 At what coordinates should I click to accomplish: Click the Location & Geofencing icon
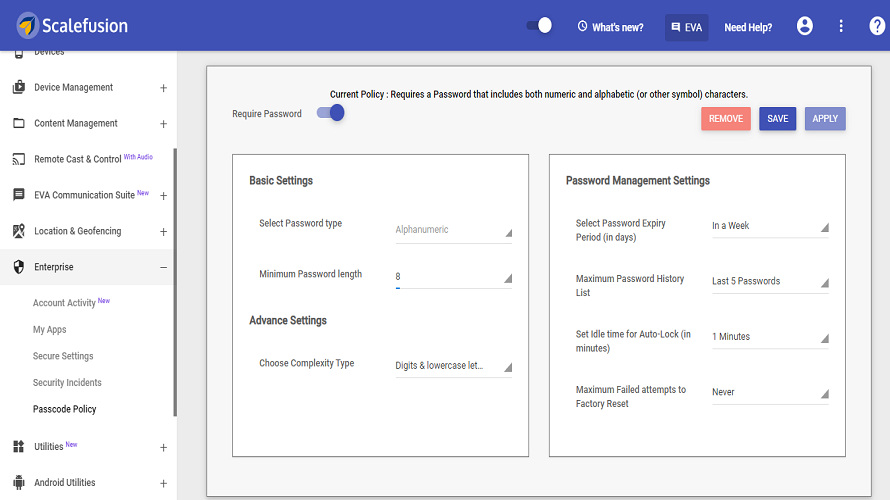coord(18,231)
